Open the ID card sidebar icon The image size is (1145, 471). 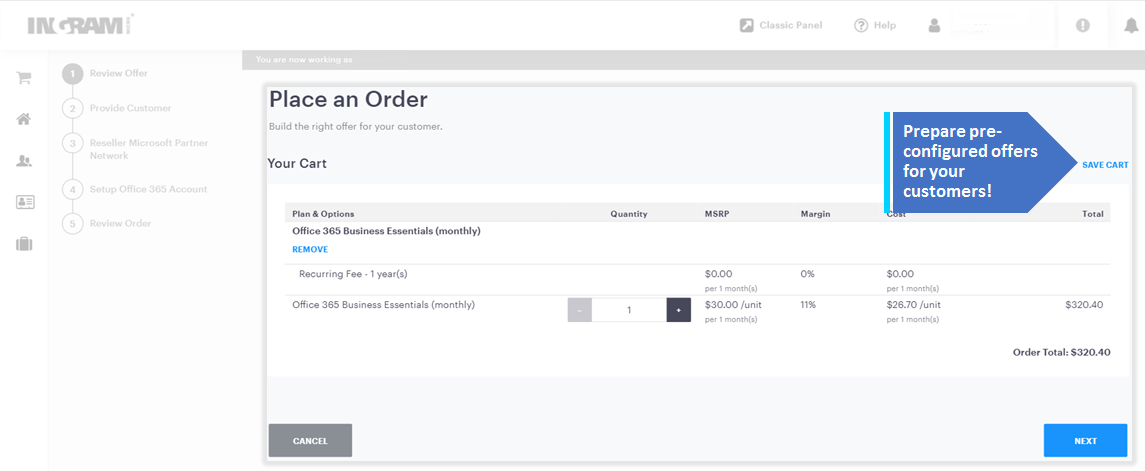point(24,202)
